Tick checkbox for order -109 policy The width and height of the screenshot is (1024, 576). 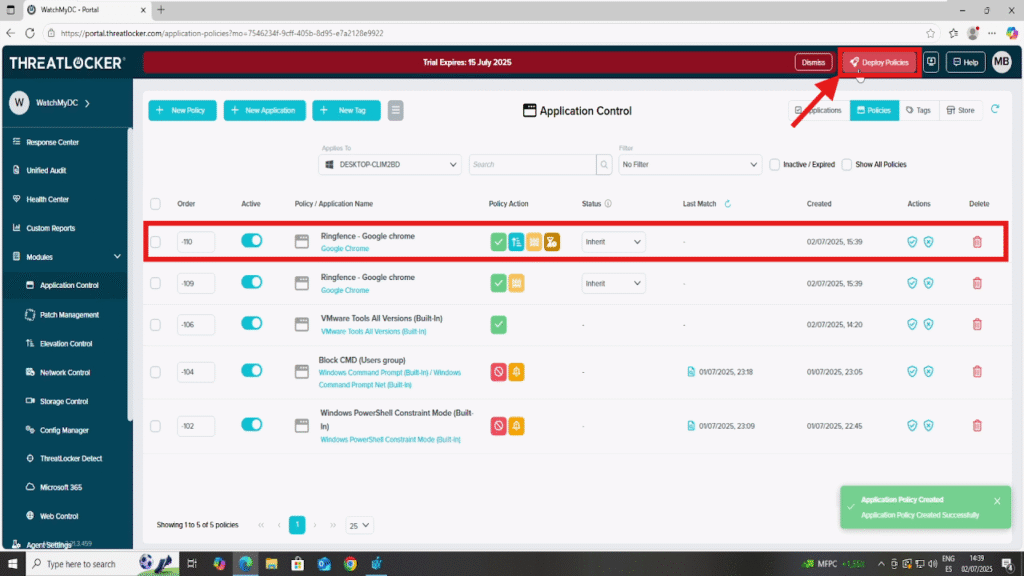coord(155,283)
